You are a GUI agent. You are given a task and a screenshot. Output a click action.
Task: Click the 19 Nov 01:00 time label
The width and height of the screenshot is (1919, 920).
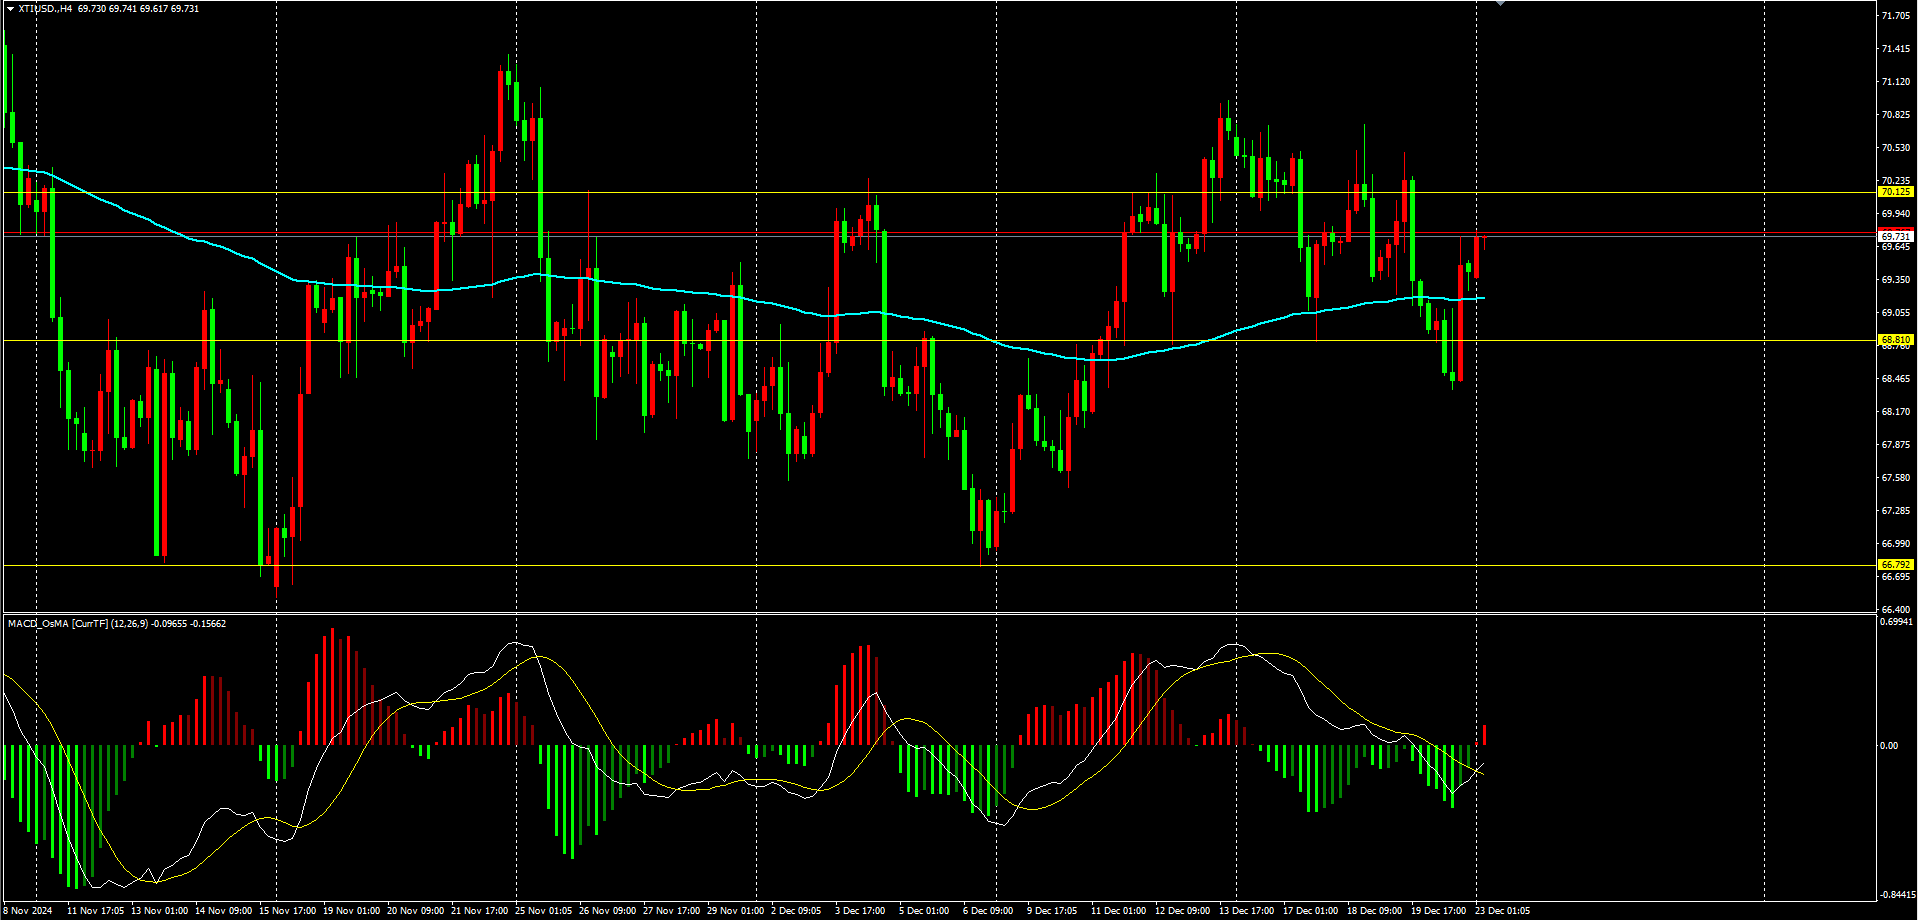click(352, 911)
